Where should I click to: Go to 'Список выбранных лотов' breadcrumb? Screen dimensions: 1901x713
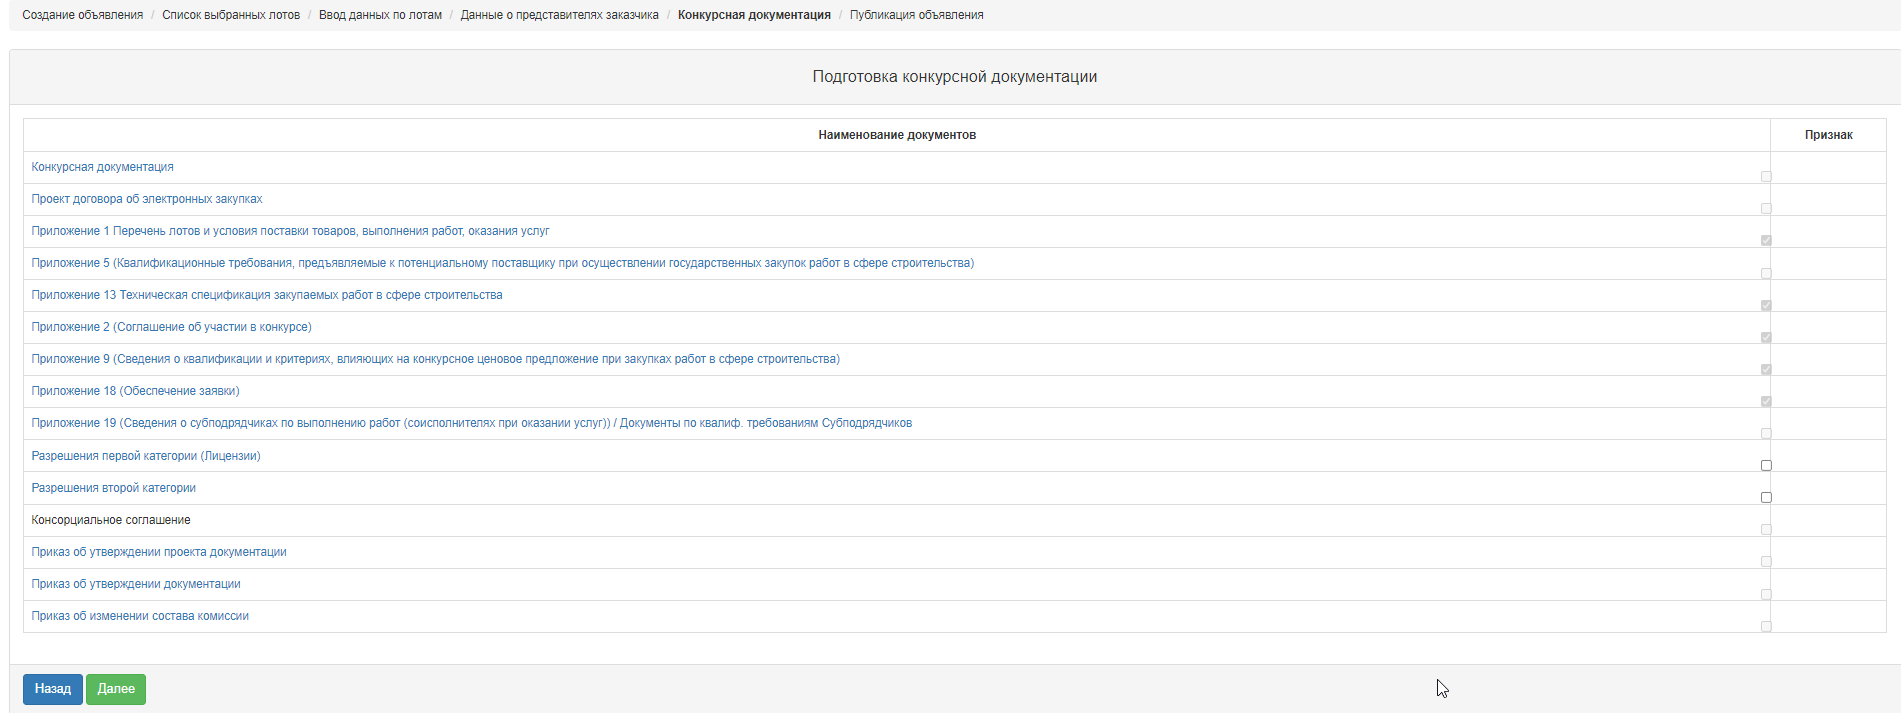pyautogui.click(x=231, y=15)
